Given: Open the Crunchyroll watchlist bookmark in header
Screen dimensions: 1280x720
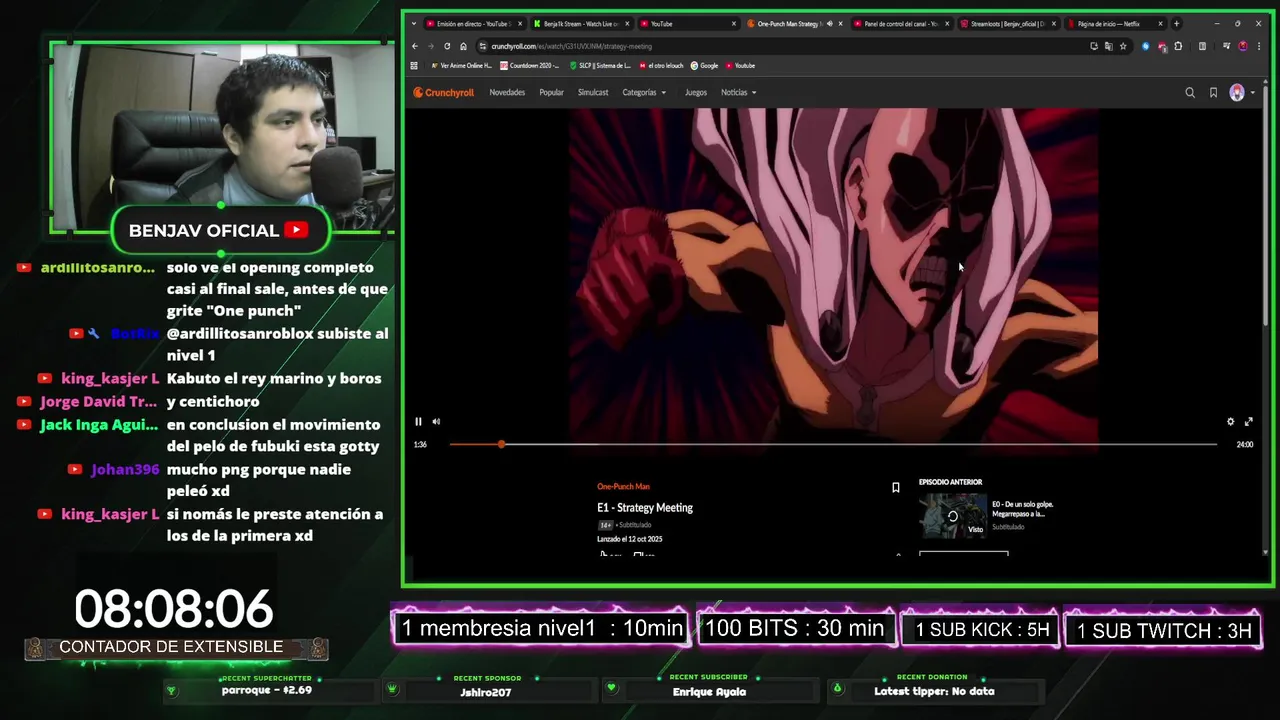Looking at the screenshot, I should pos(1213,92).
